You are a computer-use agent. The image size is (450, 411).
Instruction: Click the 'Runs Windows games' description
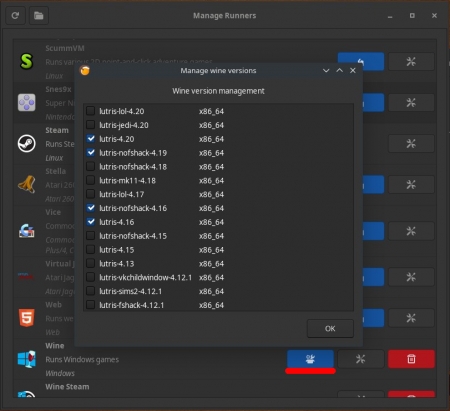tap(82, 360)
